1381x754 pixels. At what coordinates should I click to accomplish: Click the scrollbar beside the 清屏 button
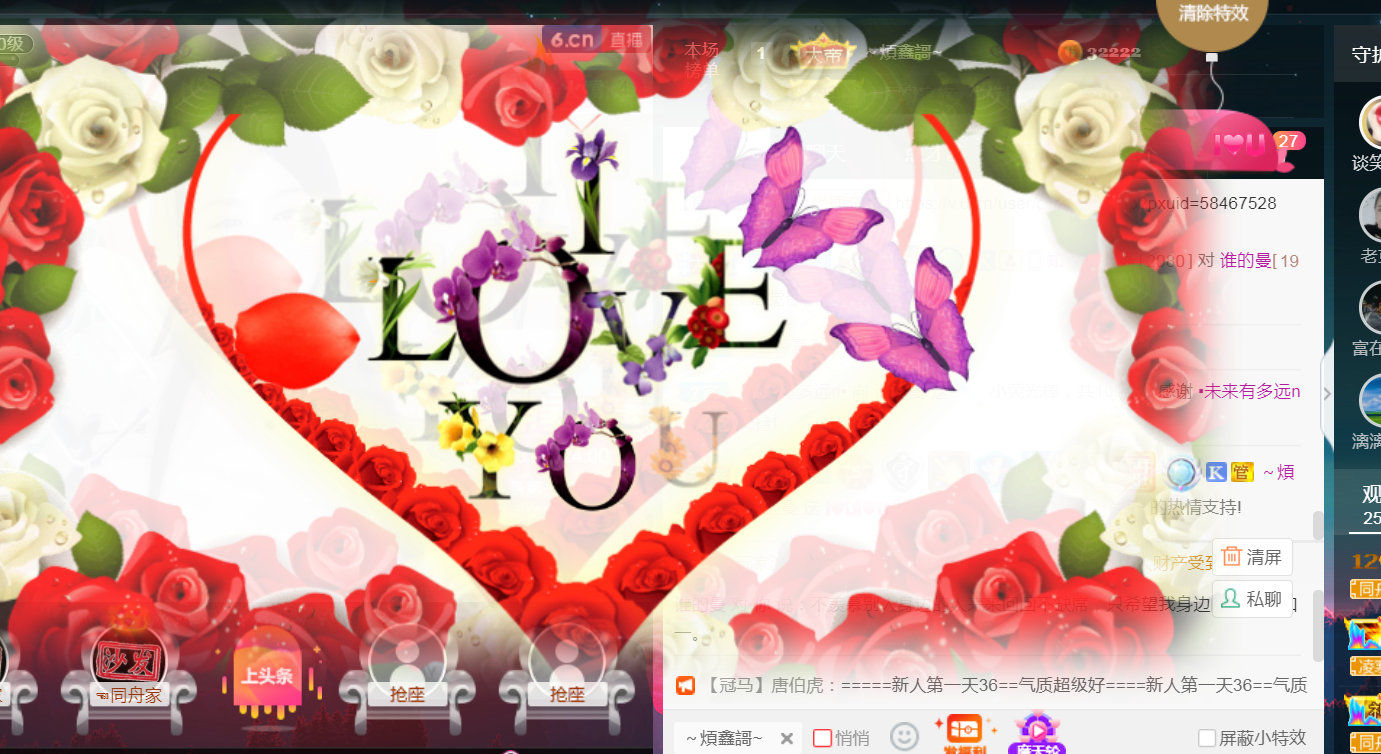tap(1318, 527)
